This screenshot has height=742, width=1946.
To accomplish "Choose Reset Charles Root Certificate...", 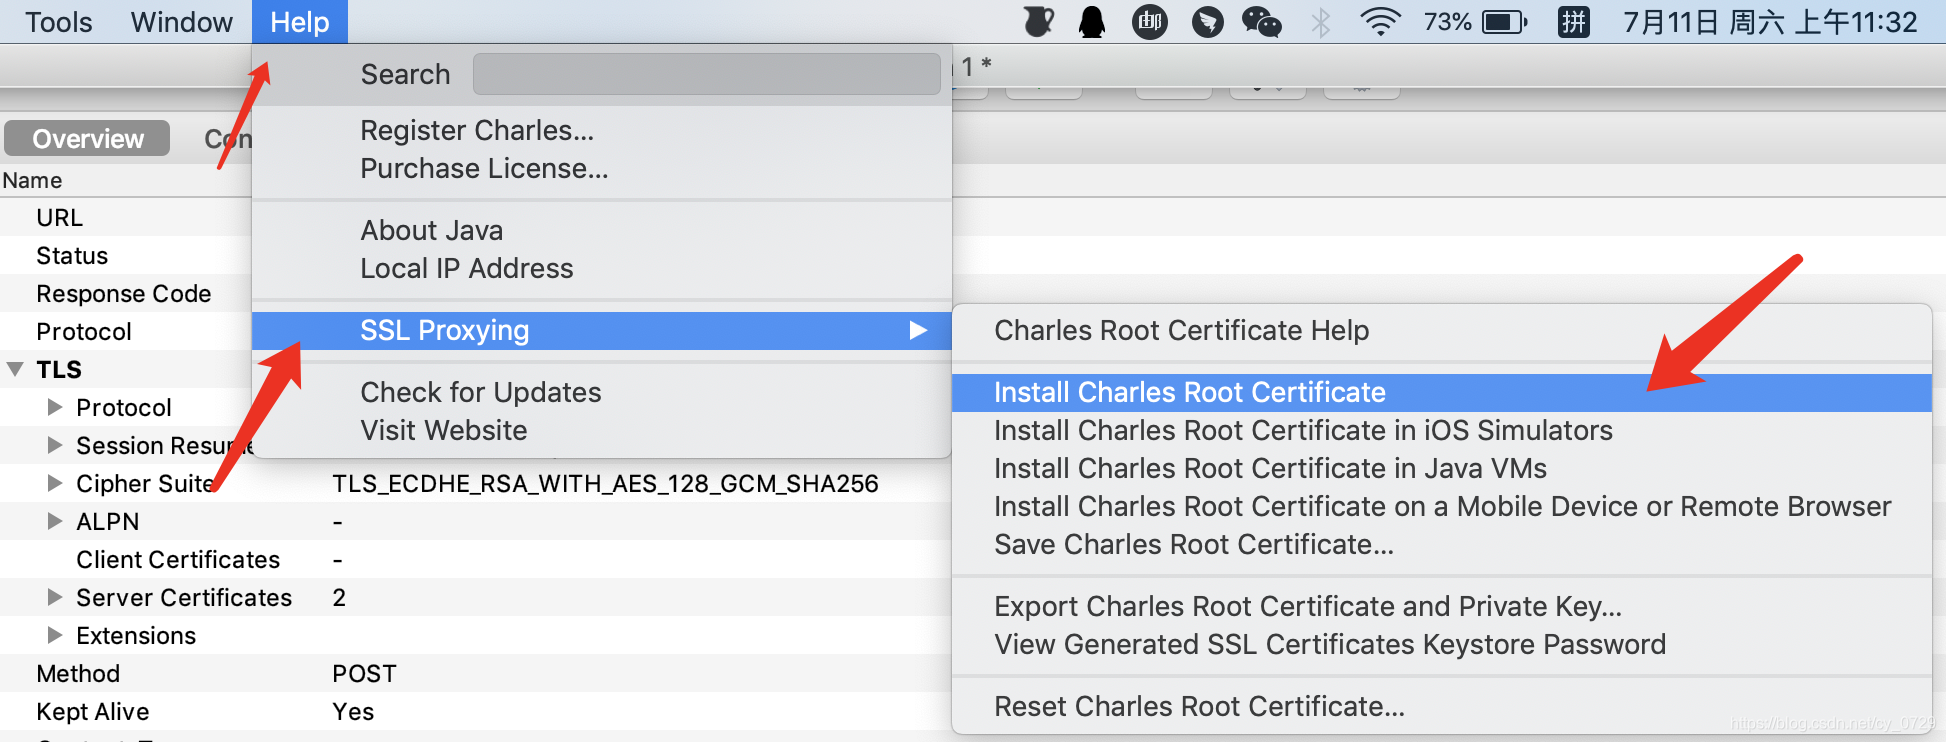I will pyautogui.click(x=1441, y=706).
